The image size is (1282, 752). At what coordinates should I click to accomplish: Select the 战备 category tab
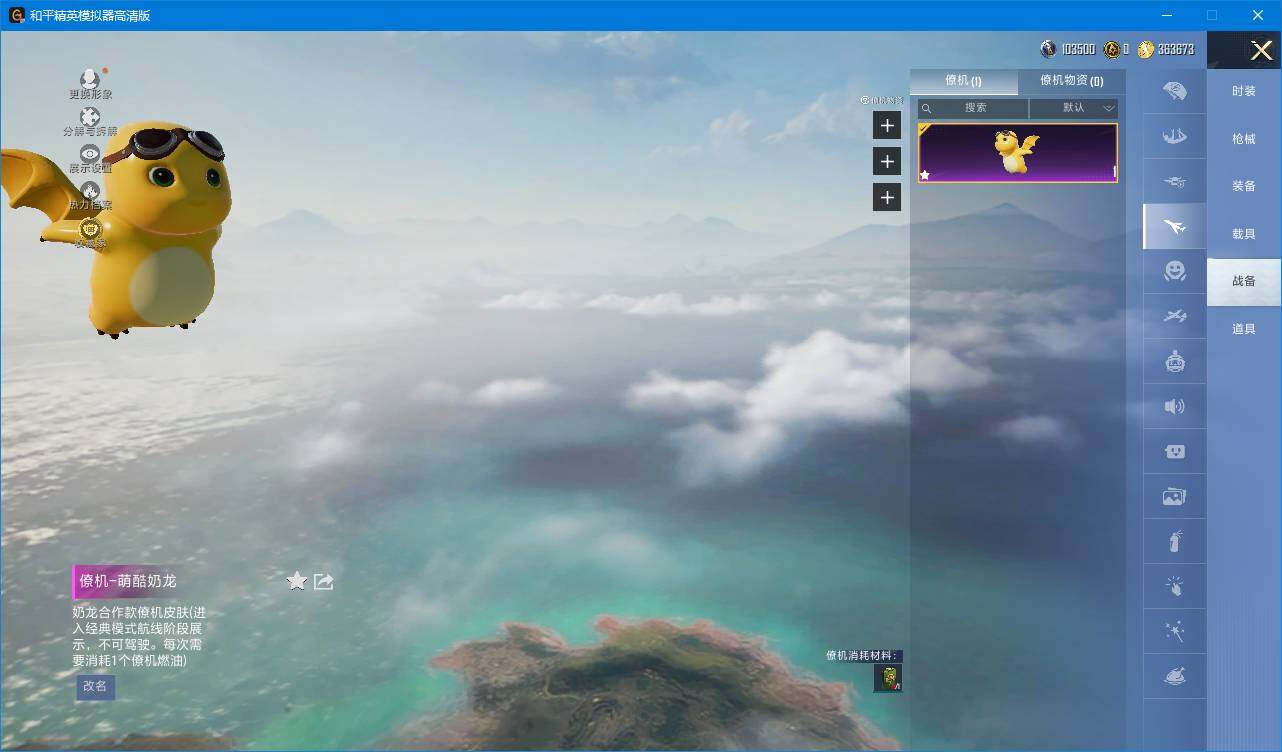coord(1244,281)
